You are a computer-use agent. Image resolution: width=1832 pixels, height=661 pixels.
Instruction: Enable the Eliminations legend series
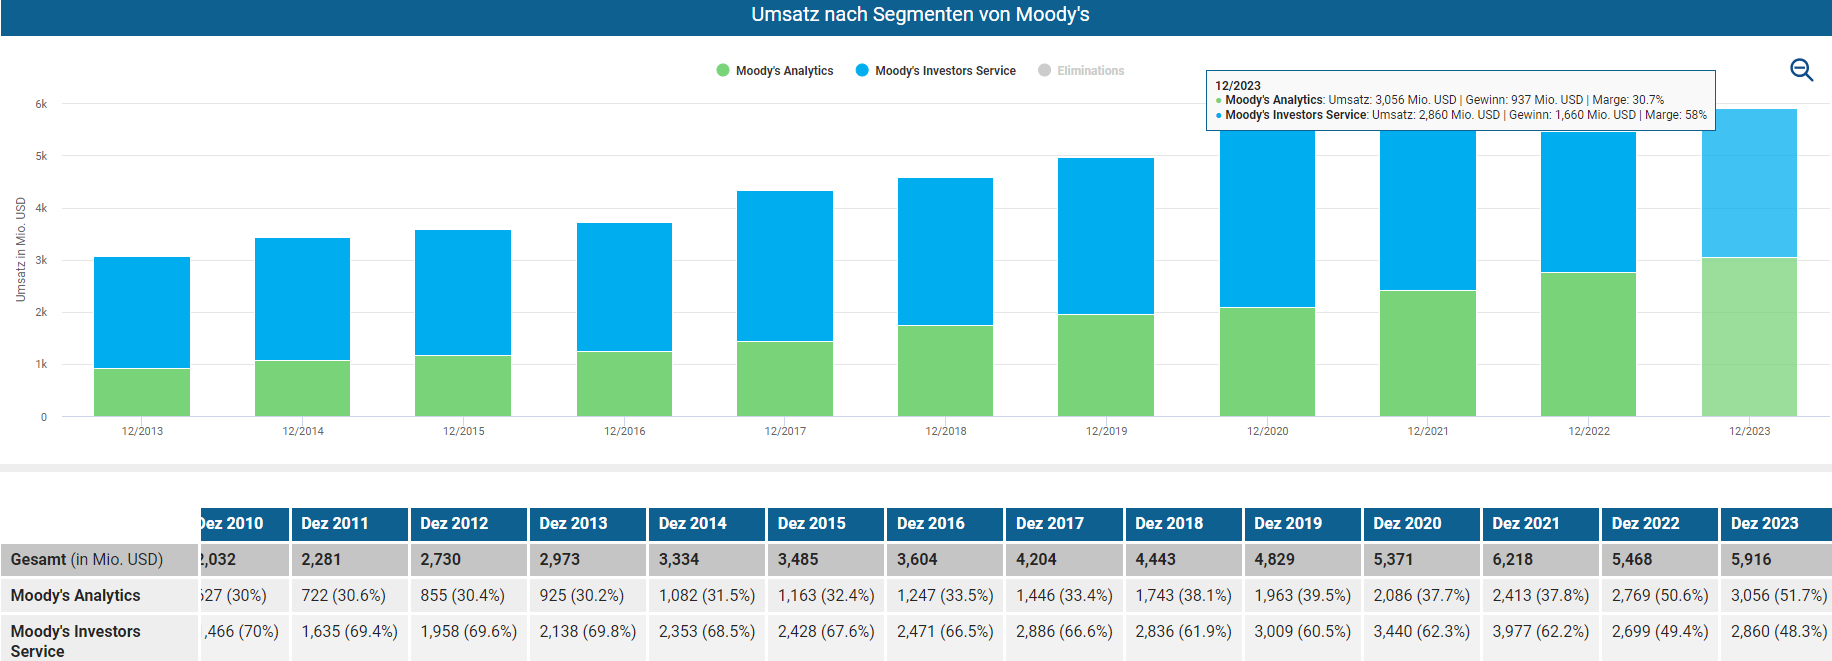coord(1081,71)
